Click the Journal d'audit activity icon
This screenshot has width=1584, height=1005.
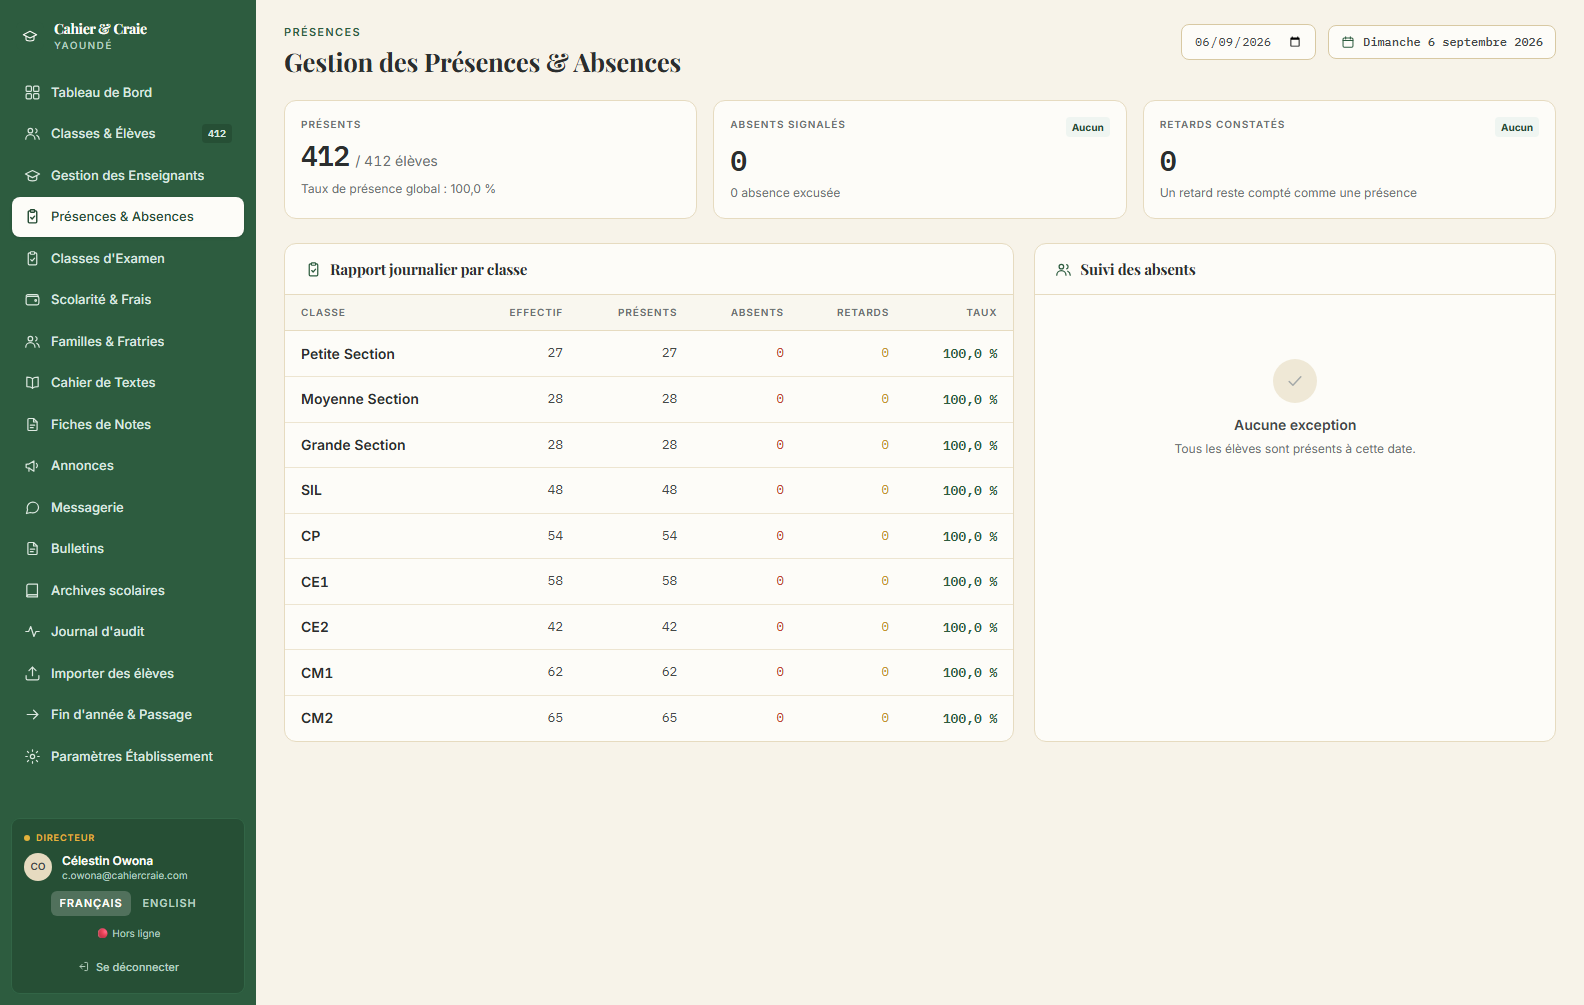click(32, 632)
